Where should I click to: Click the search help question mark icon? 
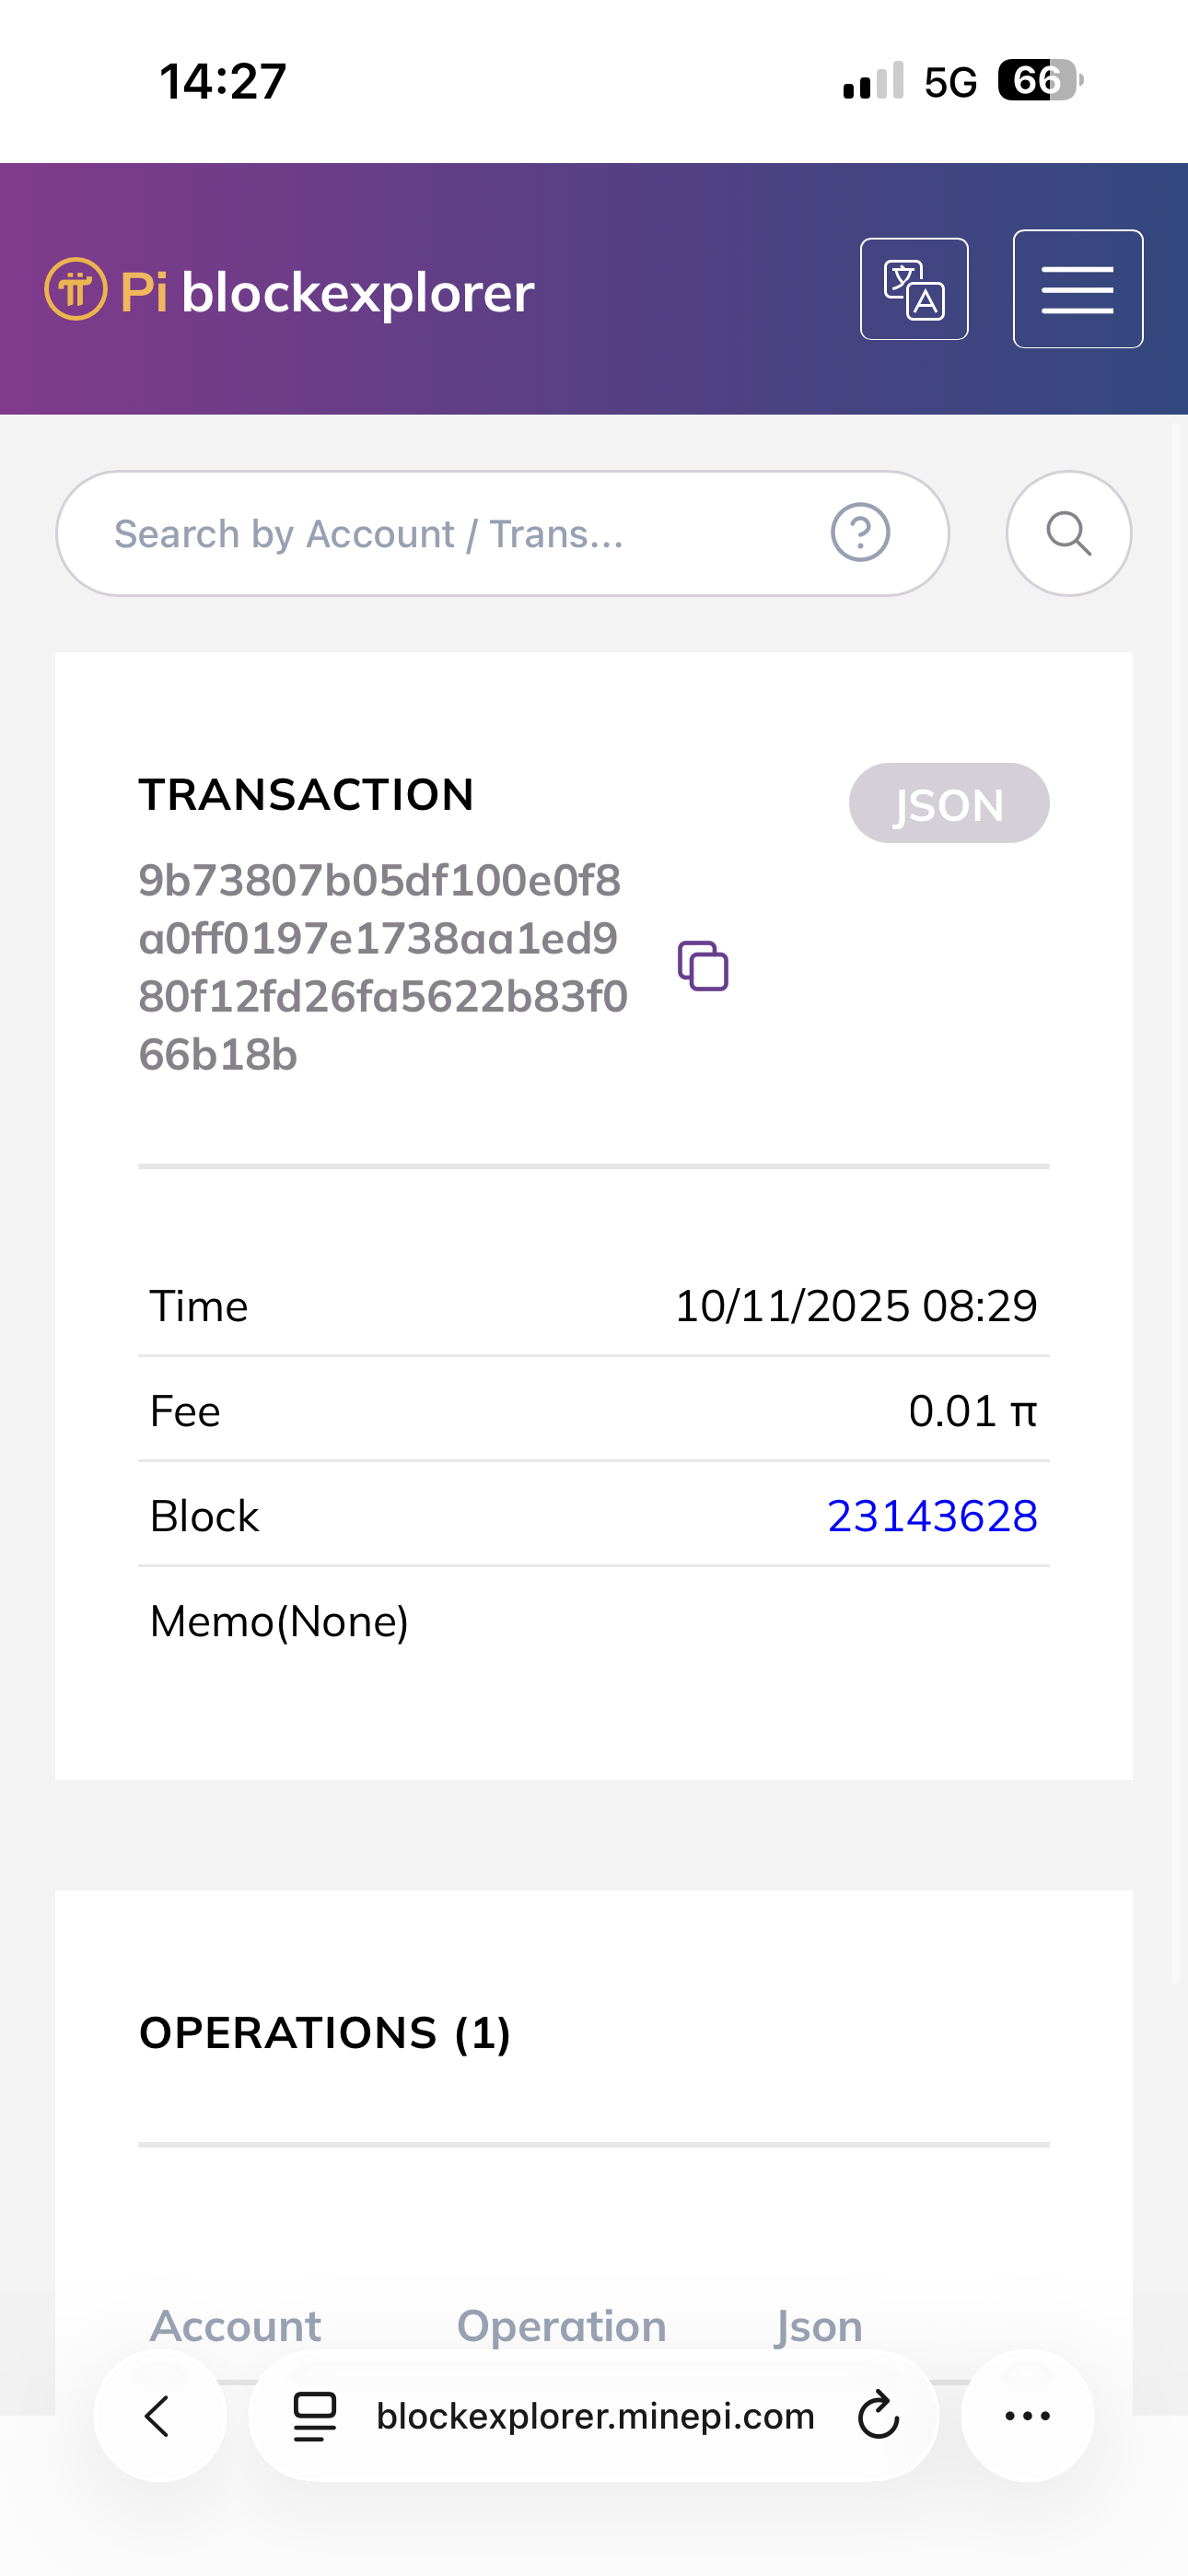click(x=860, y=533)
